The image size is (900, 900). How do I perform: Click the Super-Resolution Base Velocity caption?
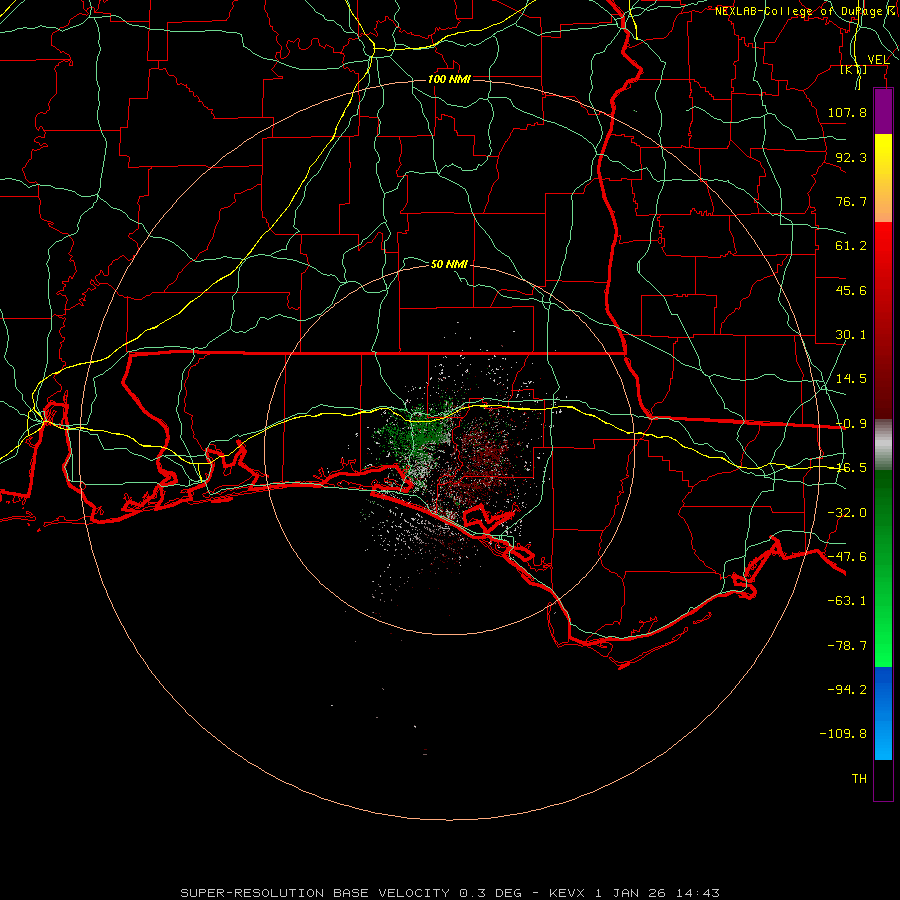pos(449,893)
